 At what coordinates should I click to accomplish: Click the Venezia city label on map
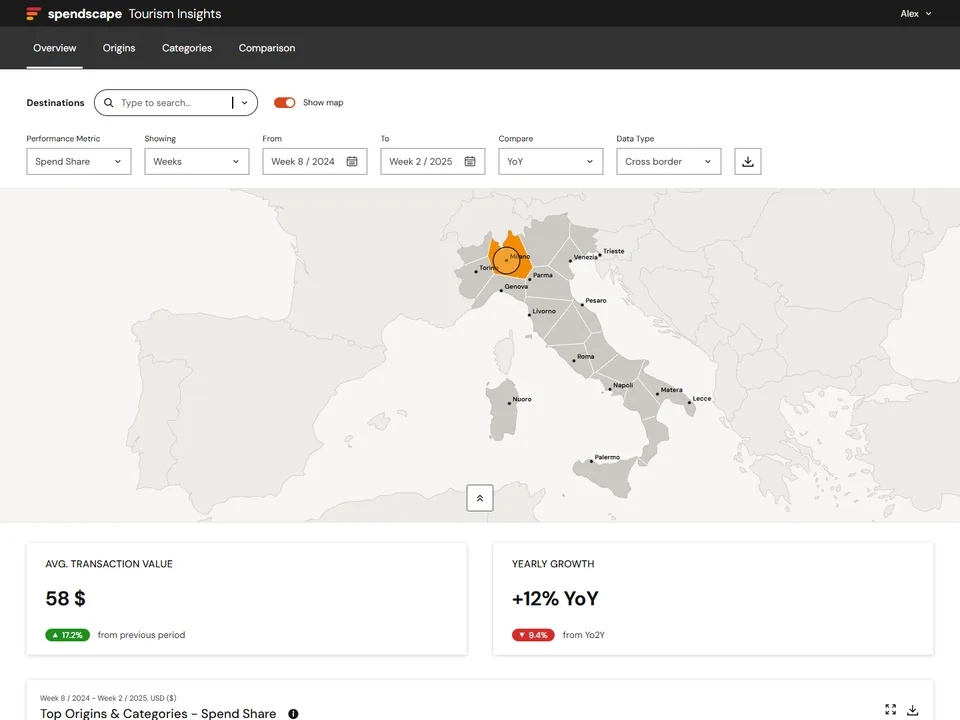click(x=585, y=257)
